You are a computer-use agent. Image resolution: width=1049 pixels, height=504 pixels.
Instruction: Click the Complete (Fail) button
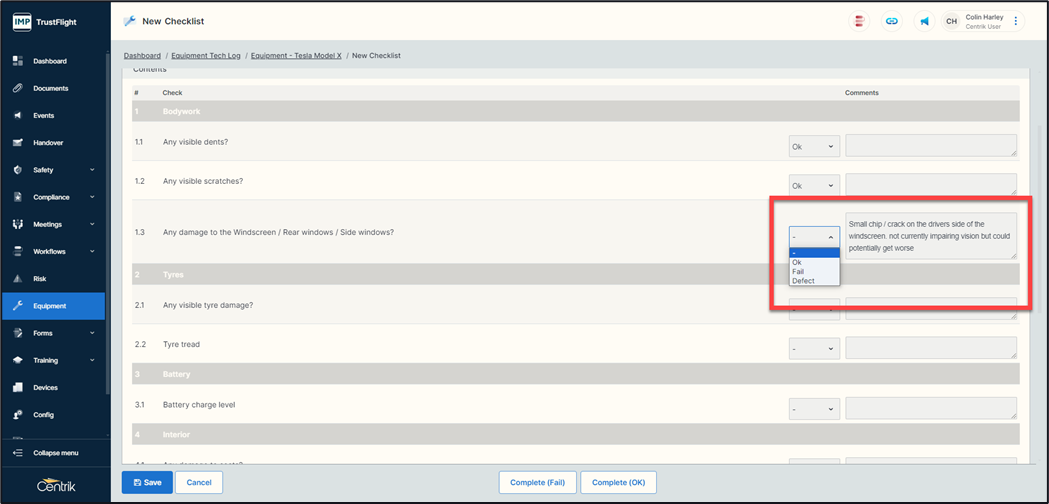[x=537, y=482]
